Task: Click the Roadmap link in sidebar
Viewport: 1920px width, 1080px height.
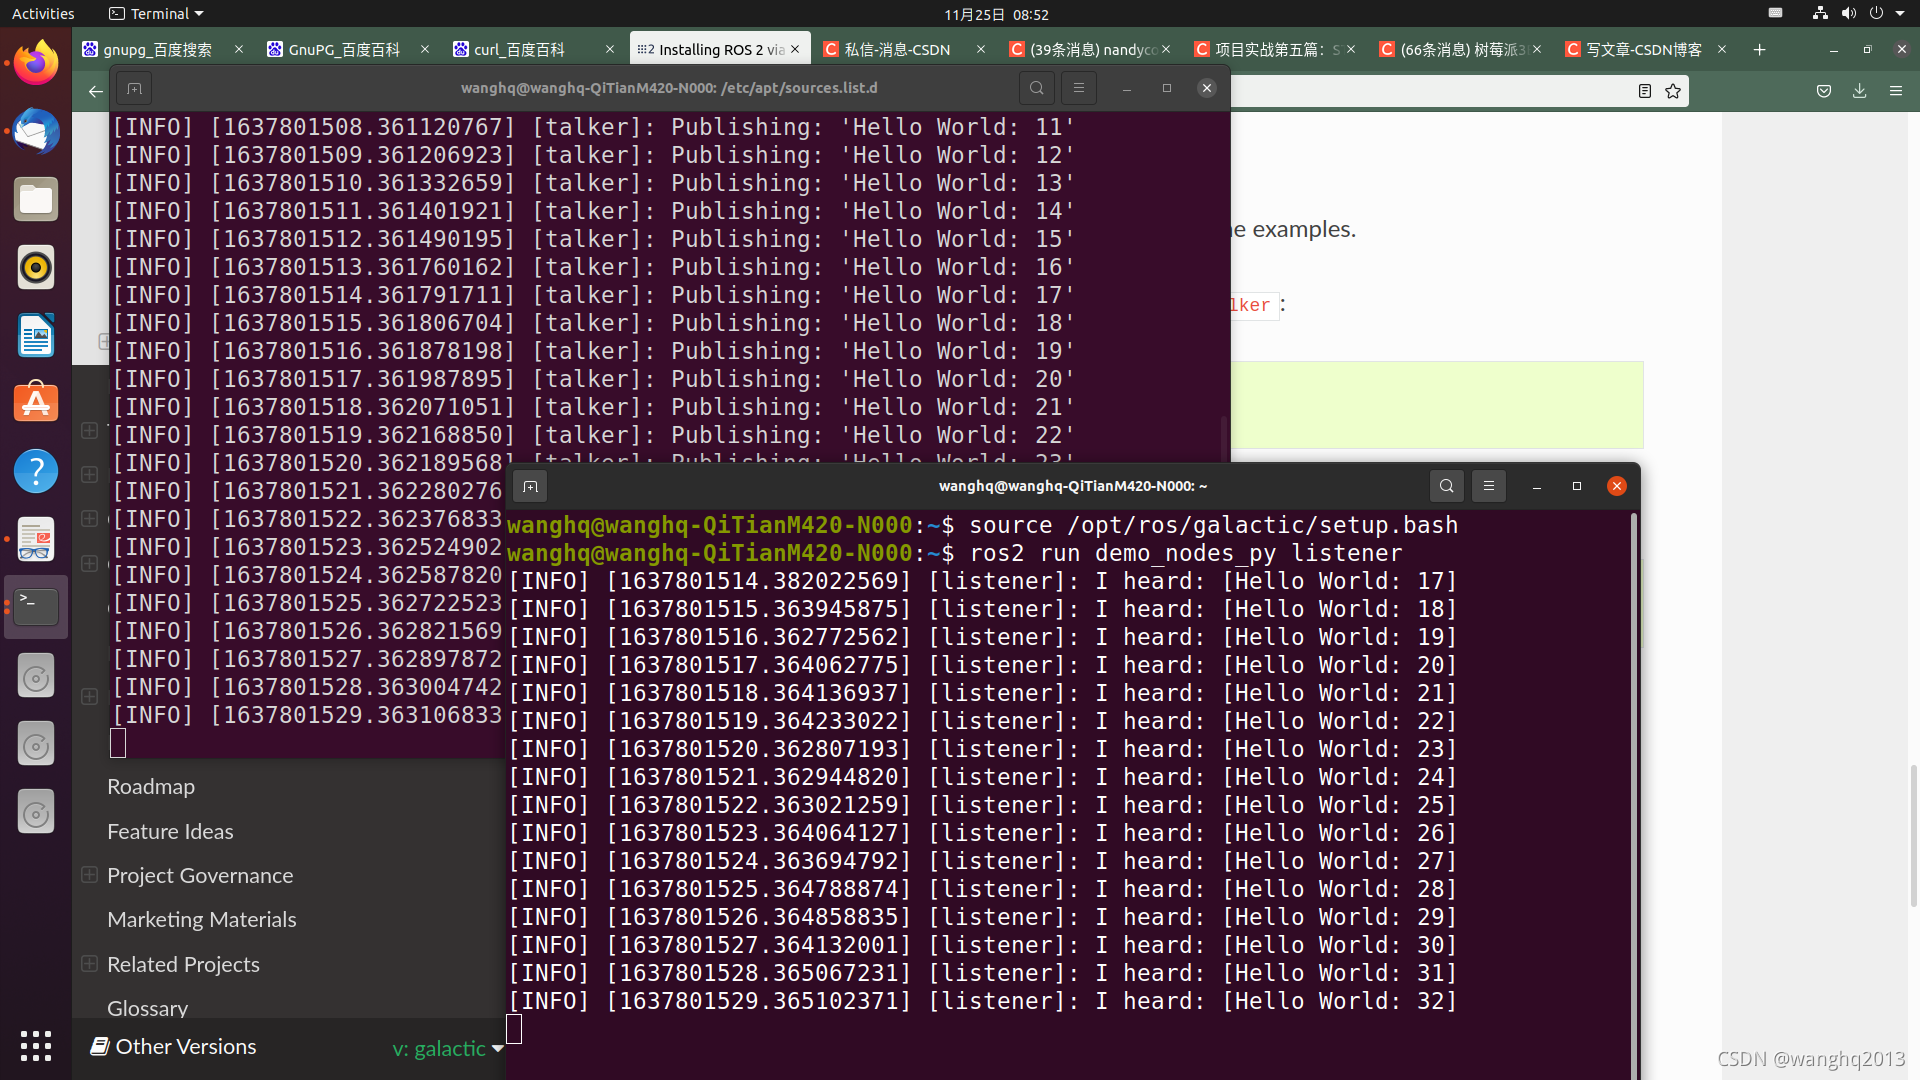Action: click(150, 786)
